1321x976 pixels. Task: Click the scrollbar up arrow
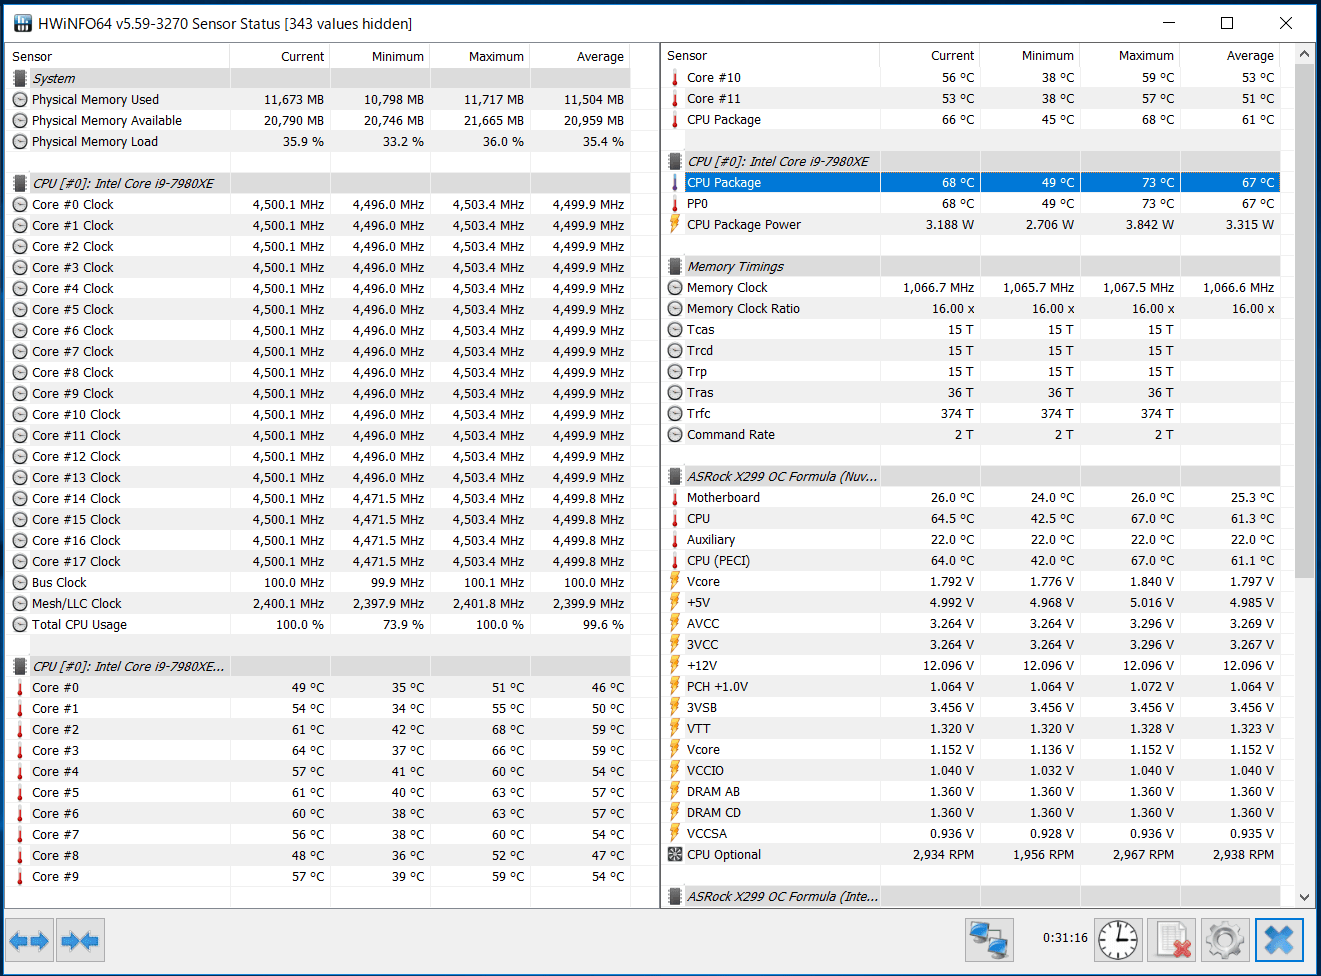tap(1304, 54)
